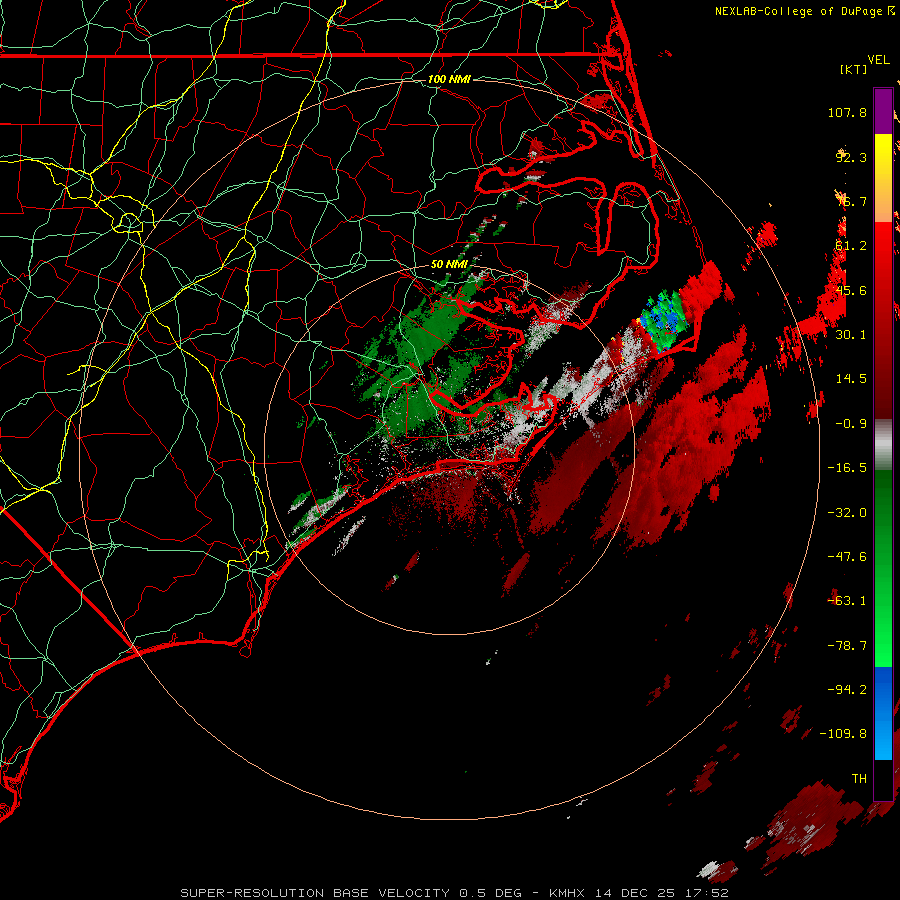
Task: Pick the blue segment of the velocity color bar
Action: [883, 713]
